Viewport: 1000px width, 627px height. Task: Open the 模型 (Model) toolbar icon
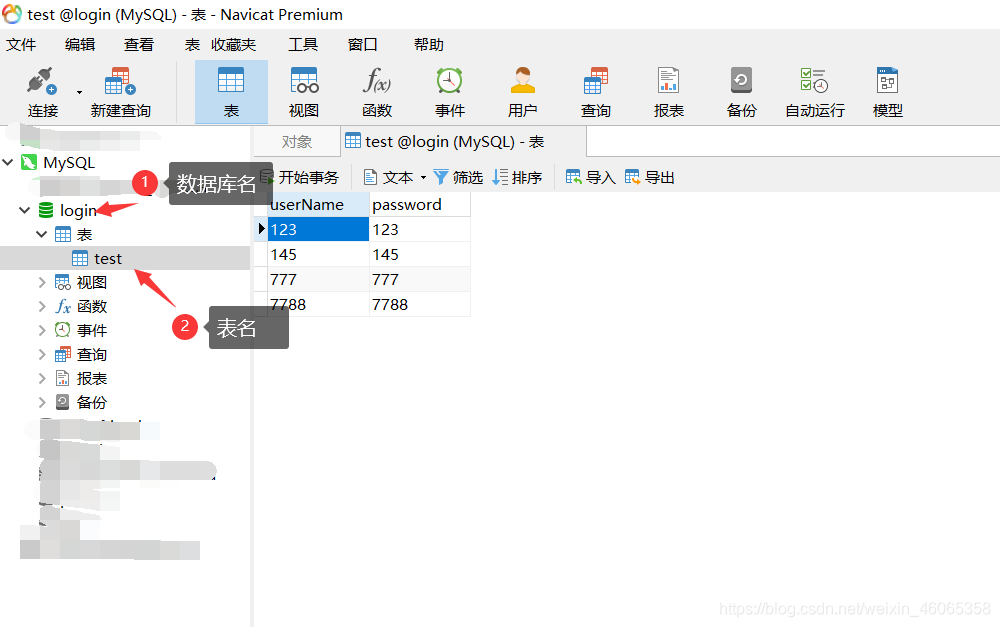click(887, 90)
